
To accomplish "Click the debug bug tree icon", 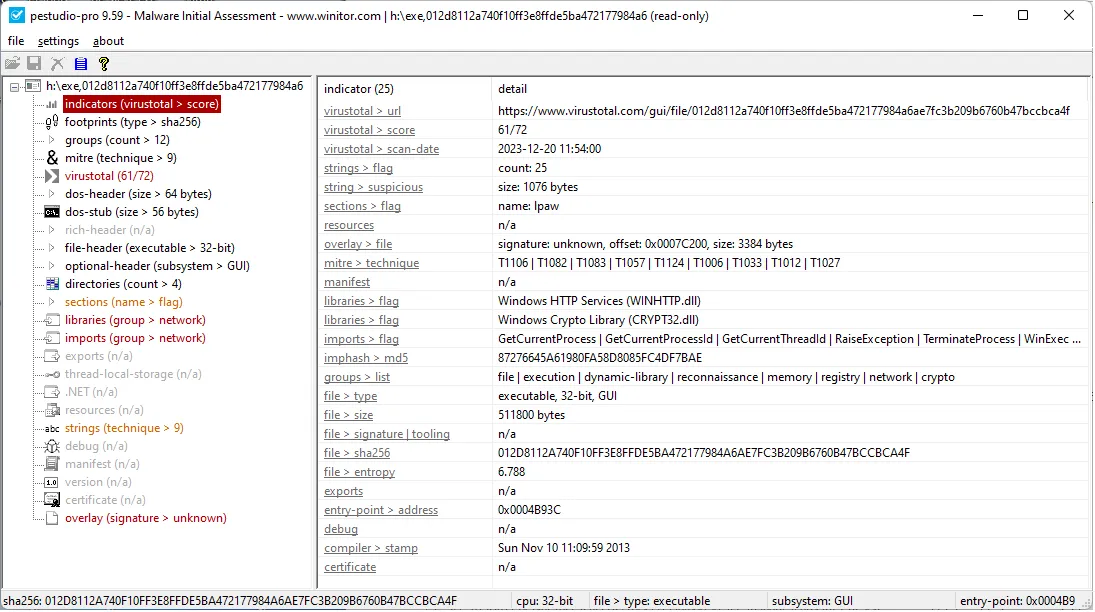I will click(52, 446).
